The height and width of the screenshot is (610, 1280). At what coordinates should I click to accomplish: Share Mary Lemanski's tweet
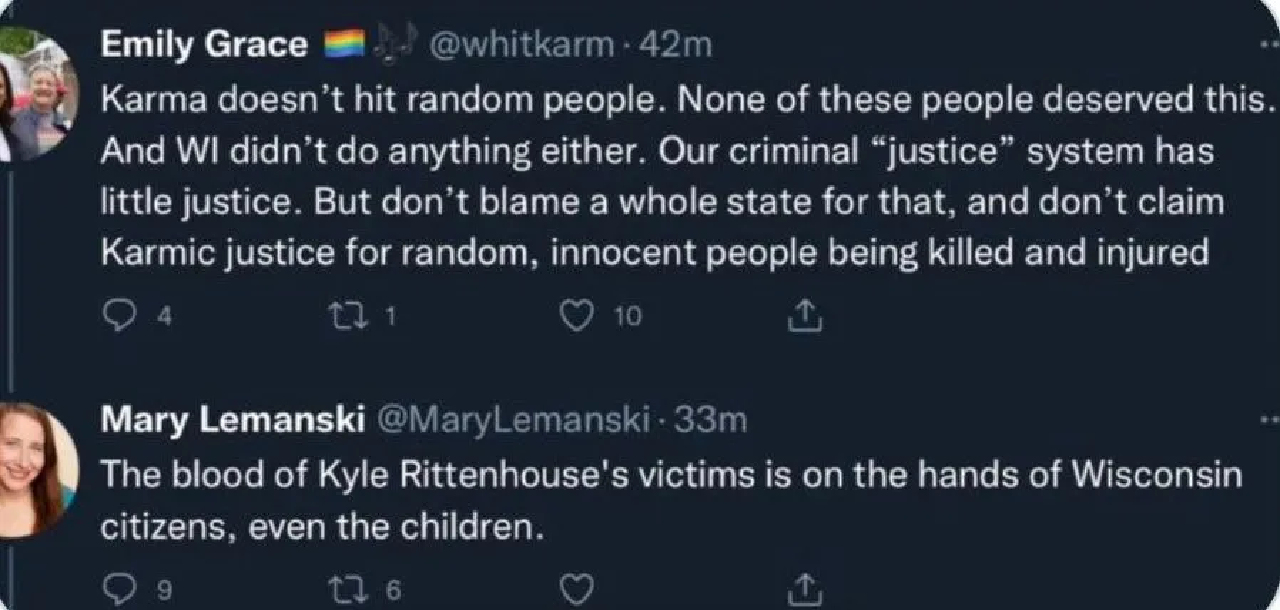(803, 588)
